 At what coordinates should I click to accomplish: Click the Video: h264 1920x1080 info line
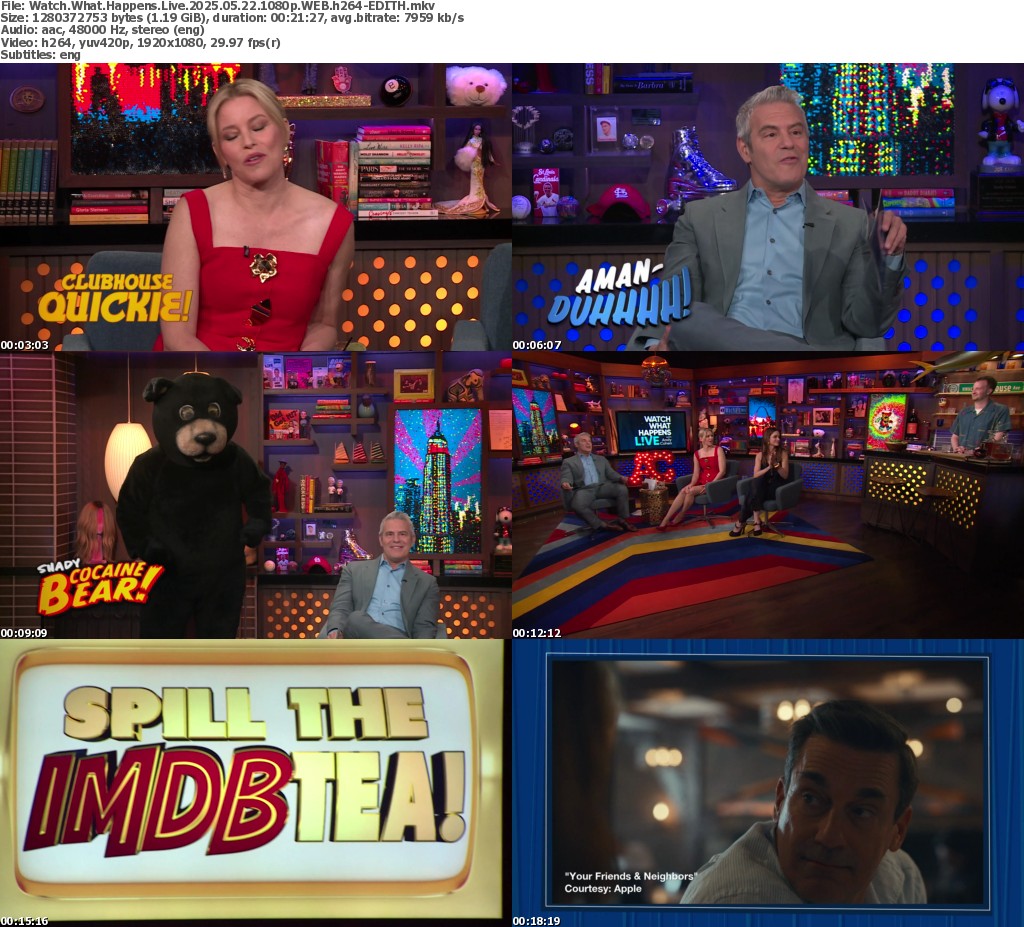click(x=140, y=42)
